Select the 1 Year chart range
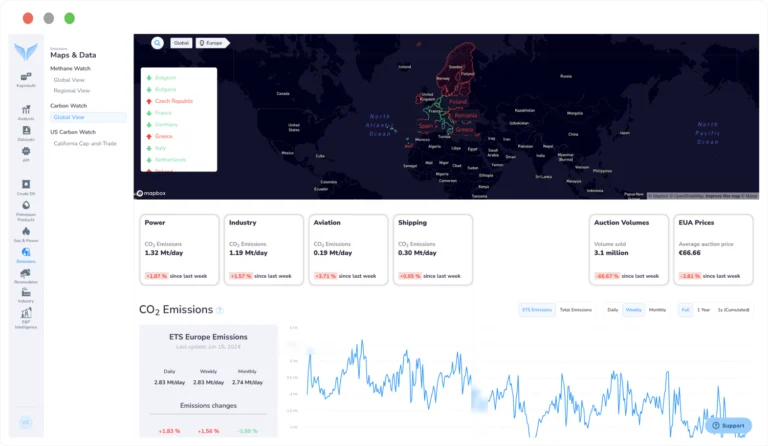Viewport: 768px width, 446px height. pyautogui.click(x=704, y=310)
